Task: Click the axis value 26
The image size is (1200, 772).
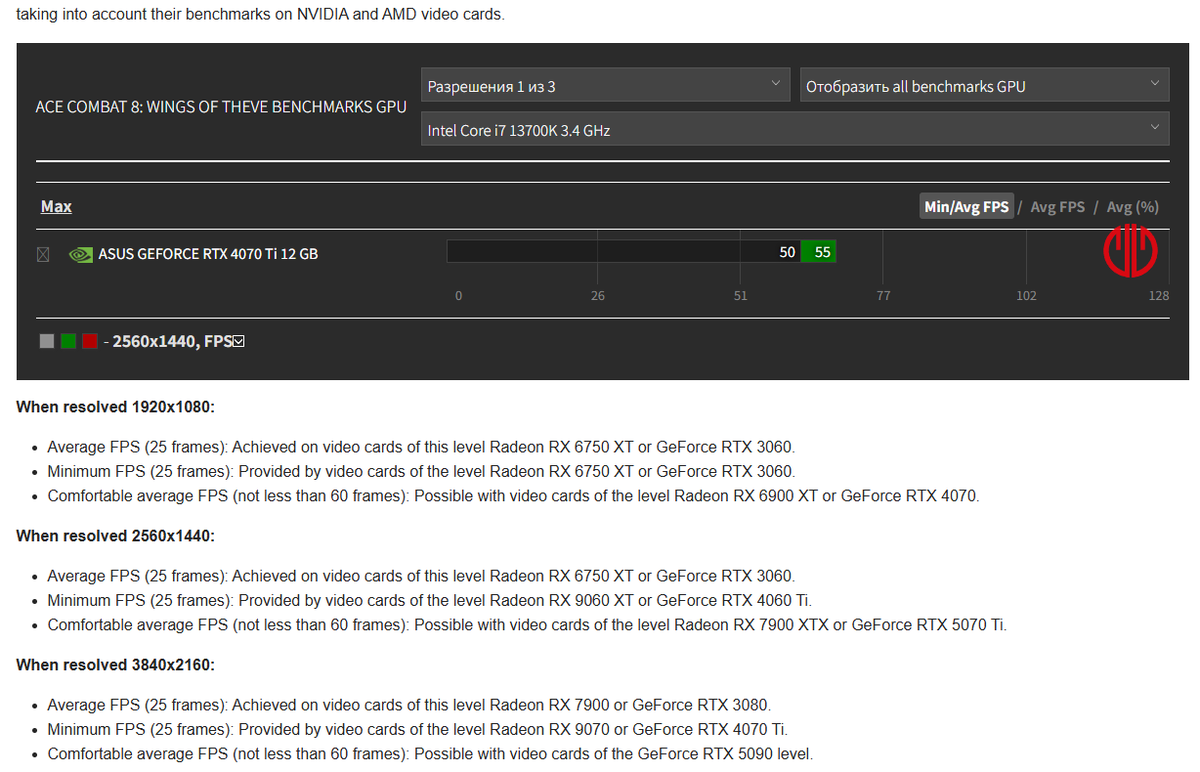Action: point(597,296)
